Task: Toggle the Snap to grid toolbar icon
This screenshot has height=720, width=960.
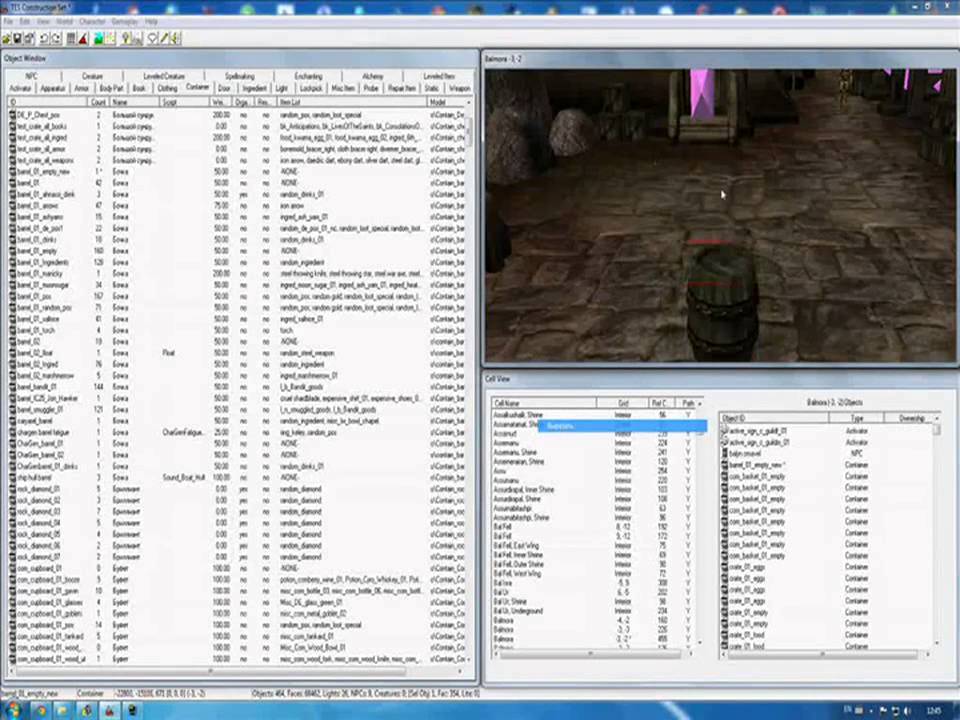Action: 71,39
